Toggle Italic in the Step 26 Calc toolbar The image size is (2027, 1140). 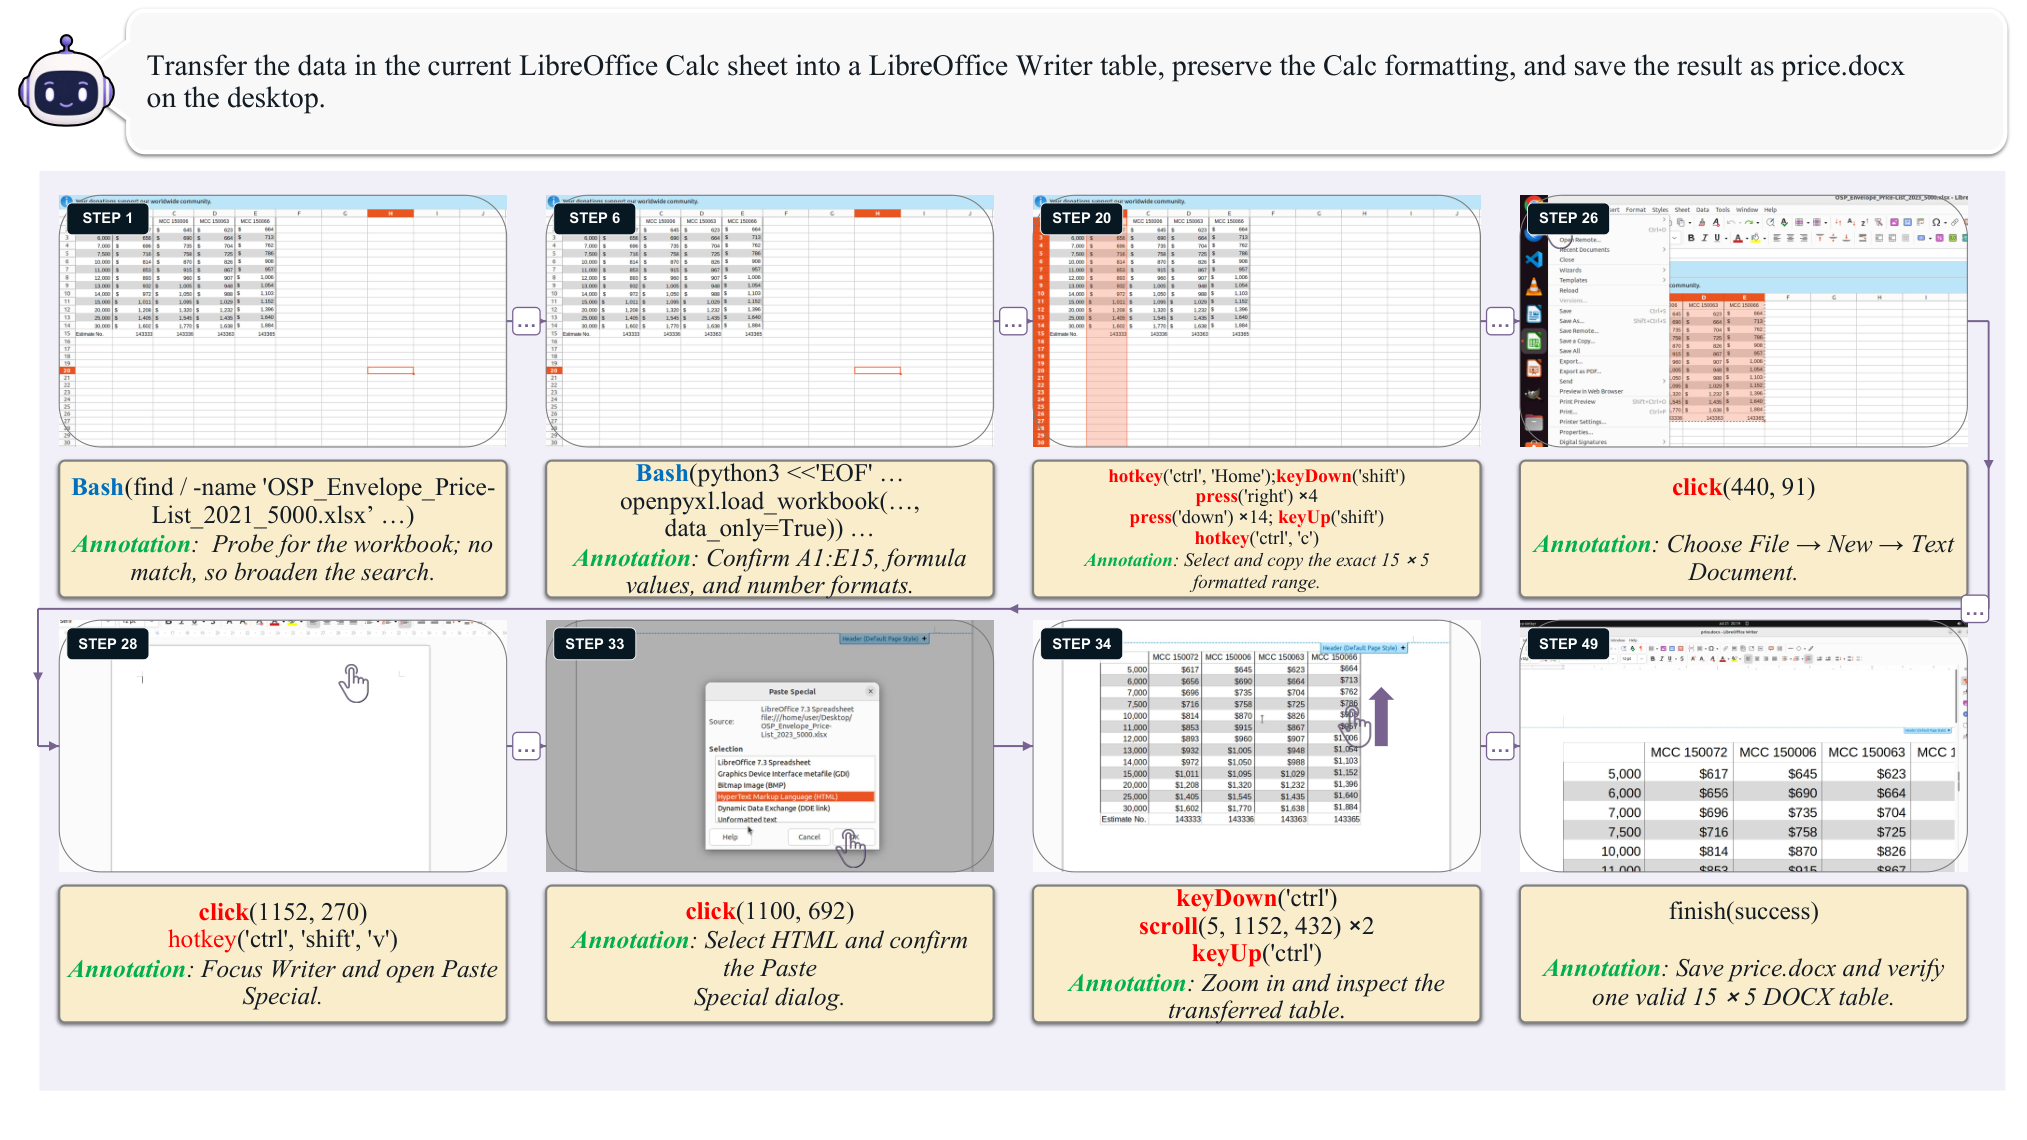pos(1704,238)
